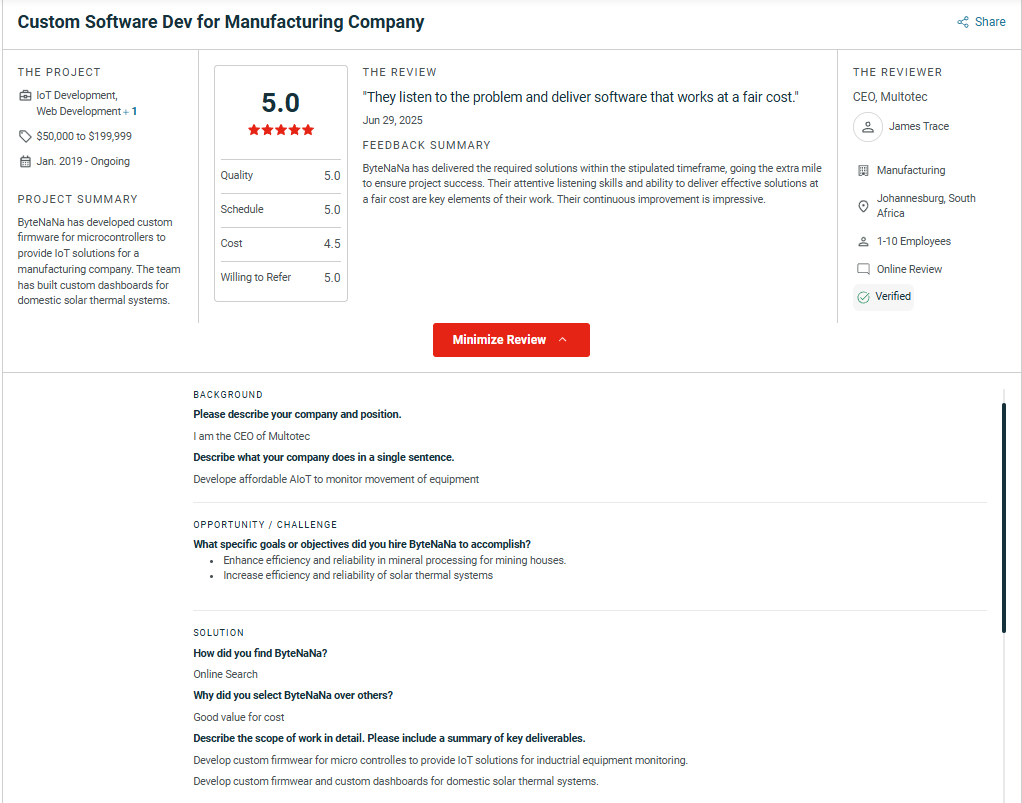The image size is (1022, 803).
Task: Click the Minimize Review chevron arrow
Action: click(x=563, y=340)
